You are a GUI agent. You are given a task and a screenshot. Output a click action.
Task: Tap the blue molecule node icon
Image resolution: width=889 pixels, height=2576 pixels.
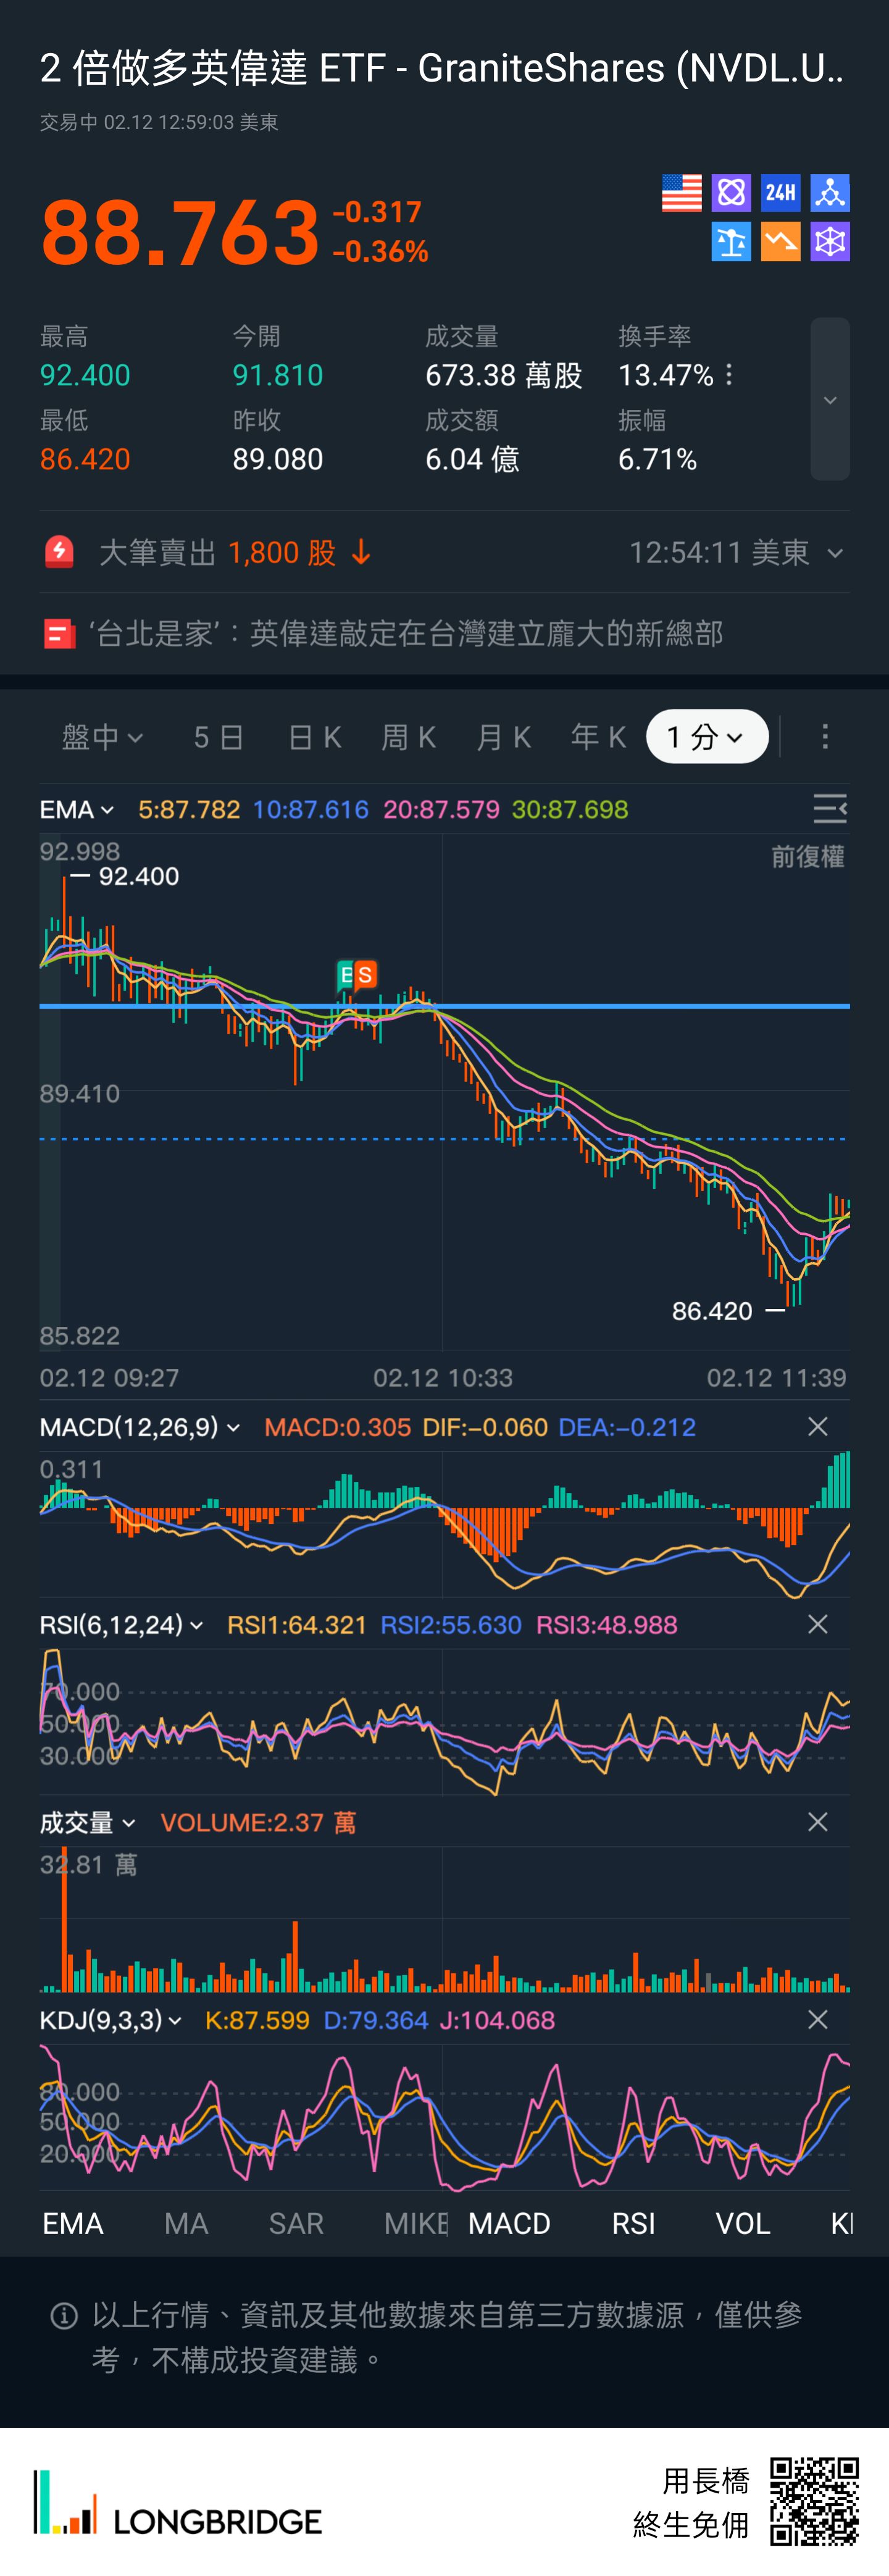point(829,193)
